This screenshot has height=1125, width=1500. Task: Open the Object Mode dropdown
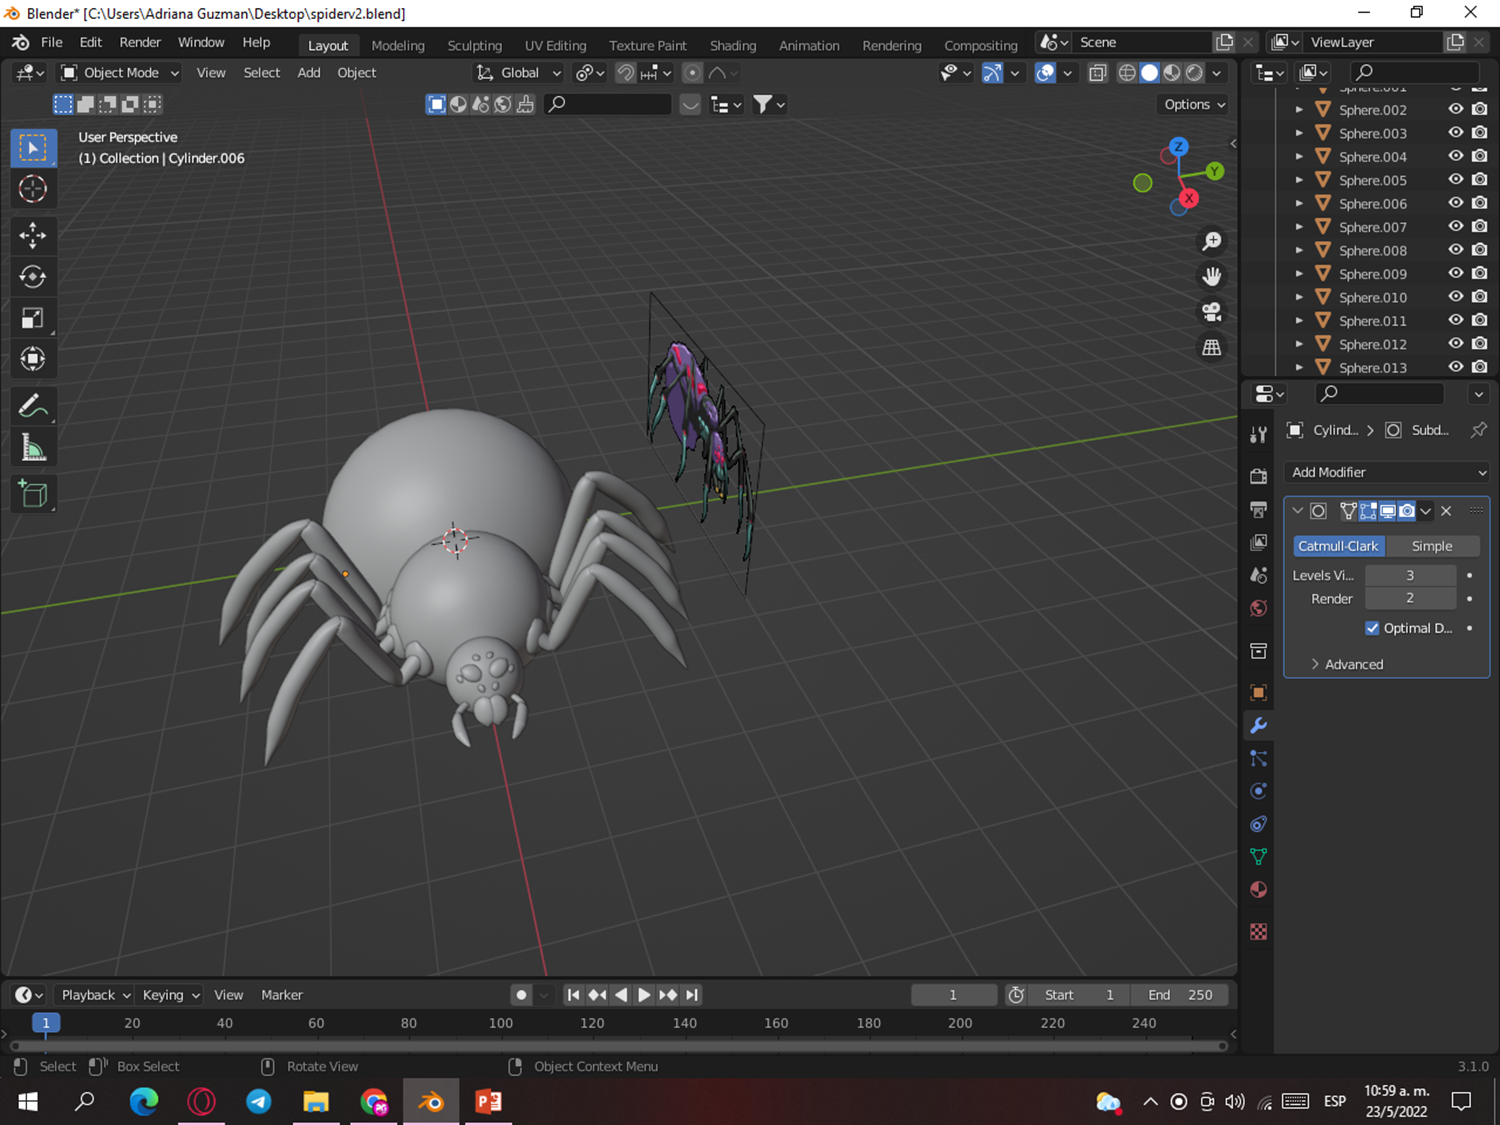tap(120, 73)
